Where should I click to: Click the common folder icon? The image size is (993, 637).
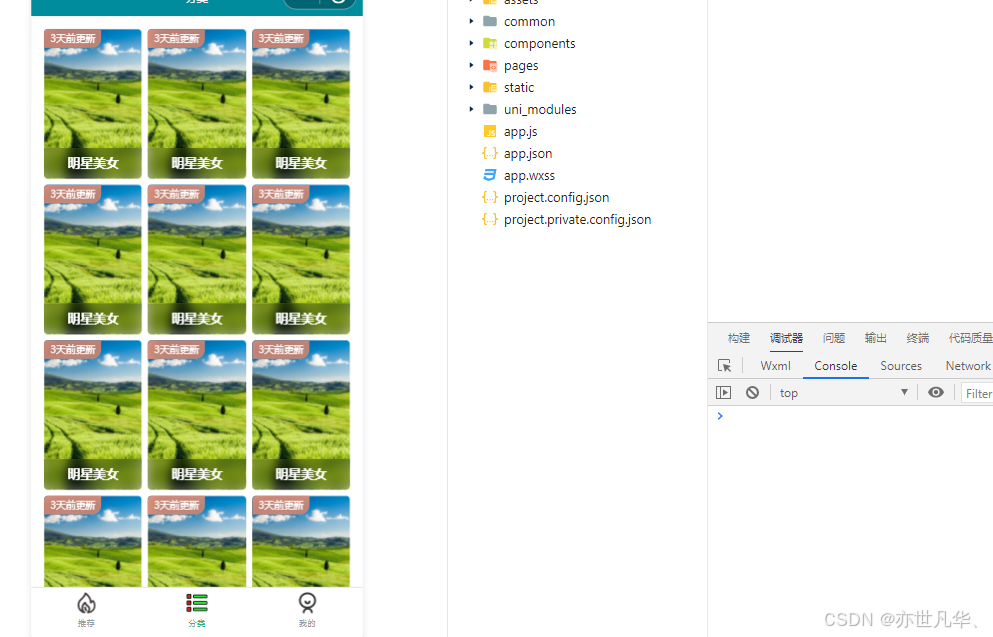tap(490, 21)
